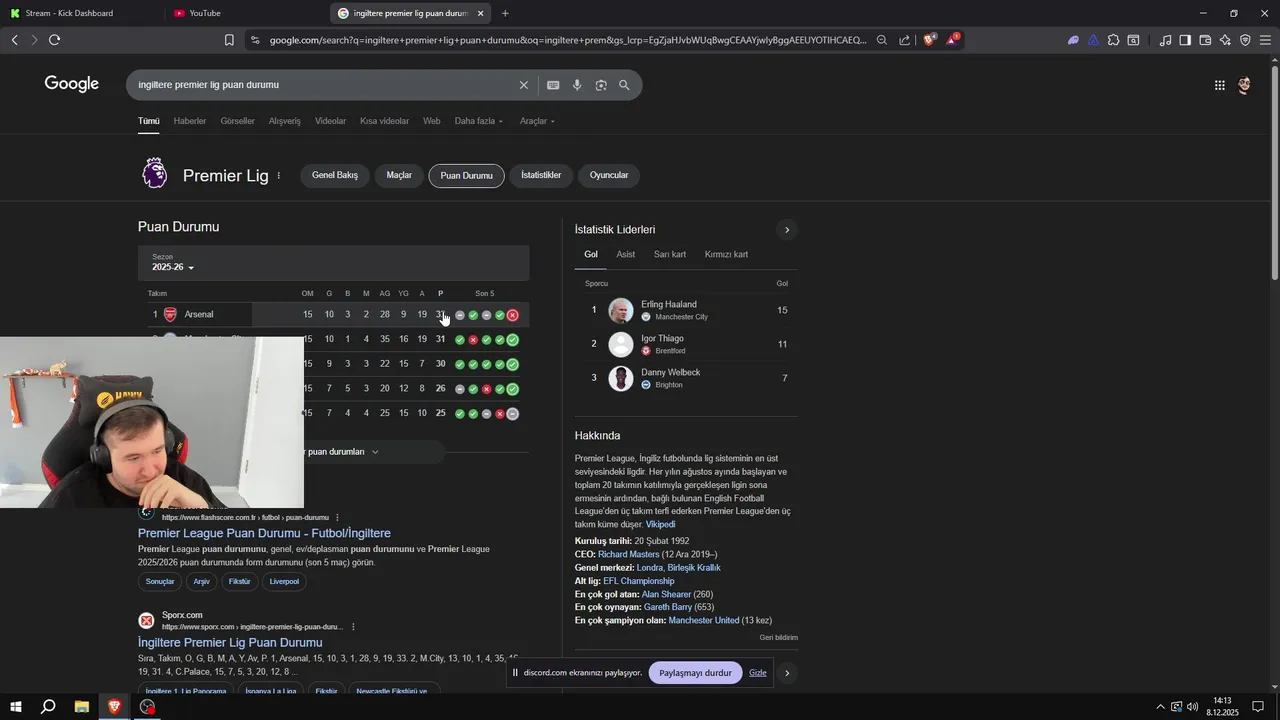
Task: Open the flashscore result options dots
Action: [x=337, y=518]
